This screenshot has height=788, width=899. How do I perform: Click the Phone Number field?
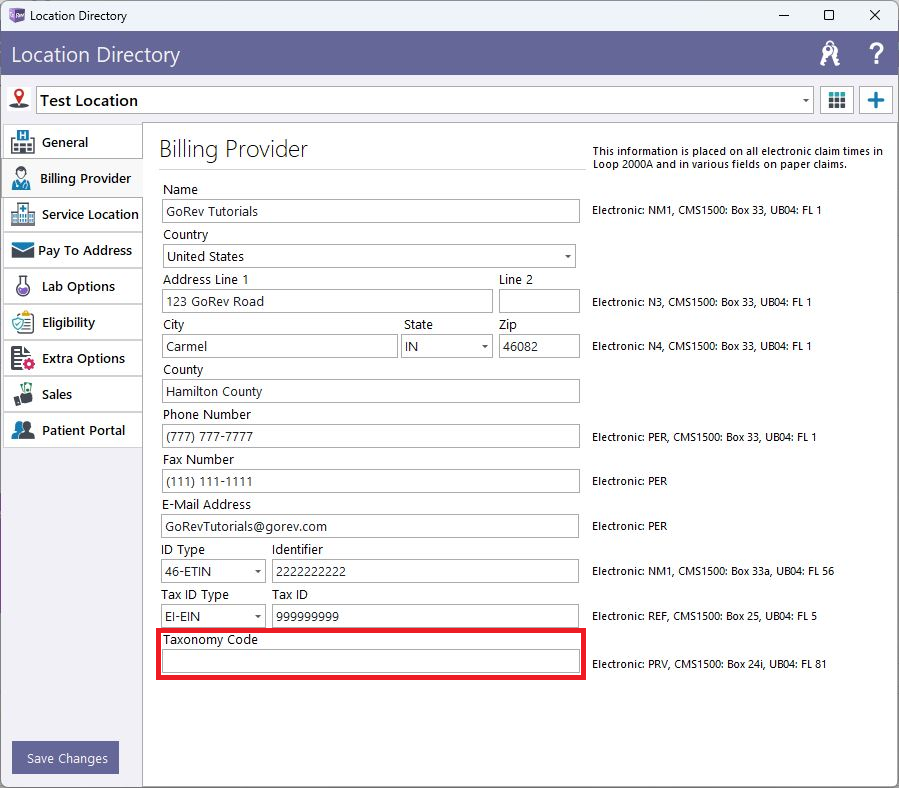[x=370, y=436]
